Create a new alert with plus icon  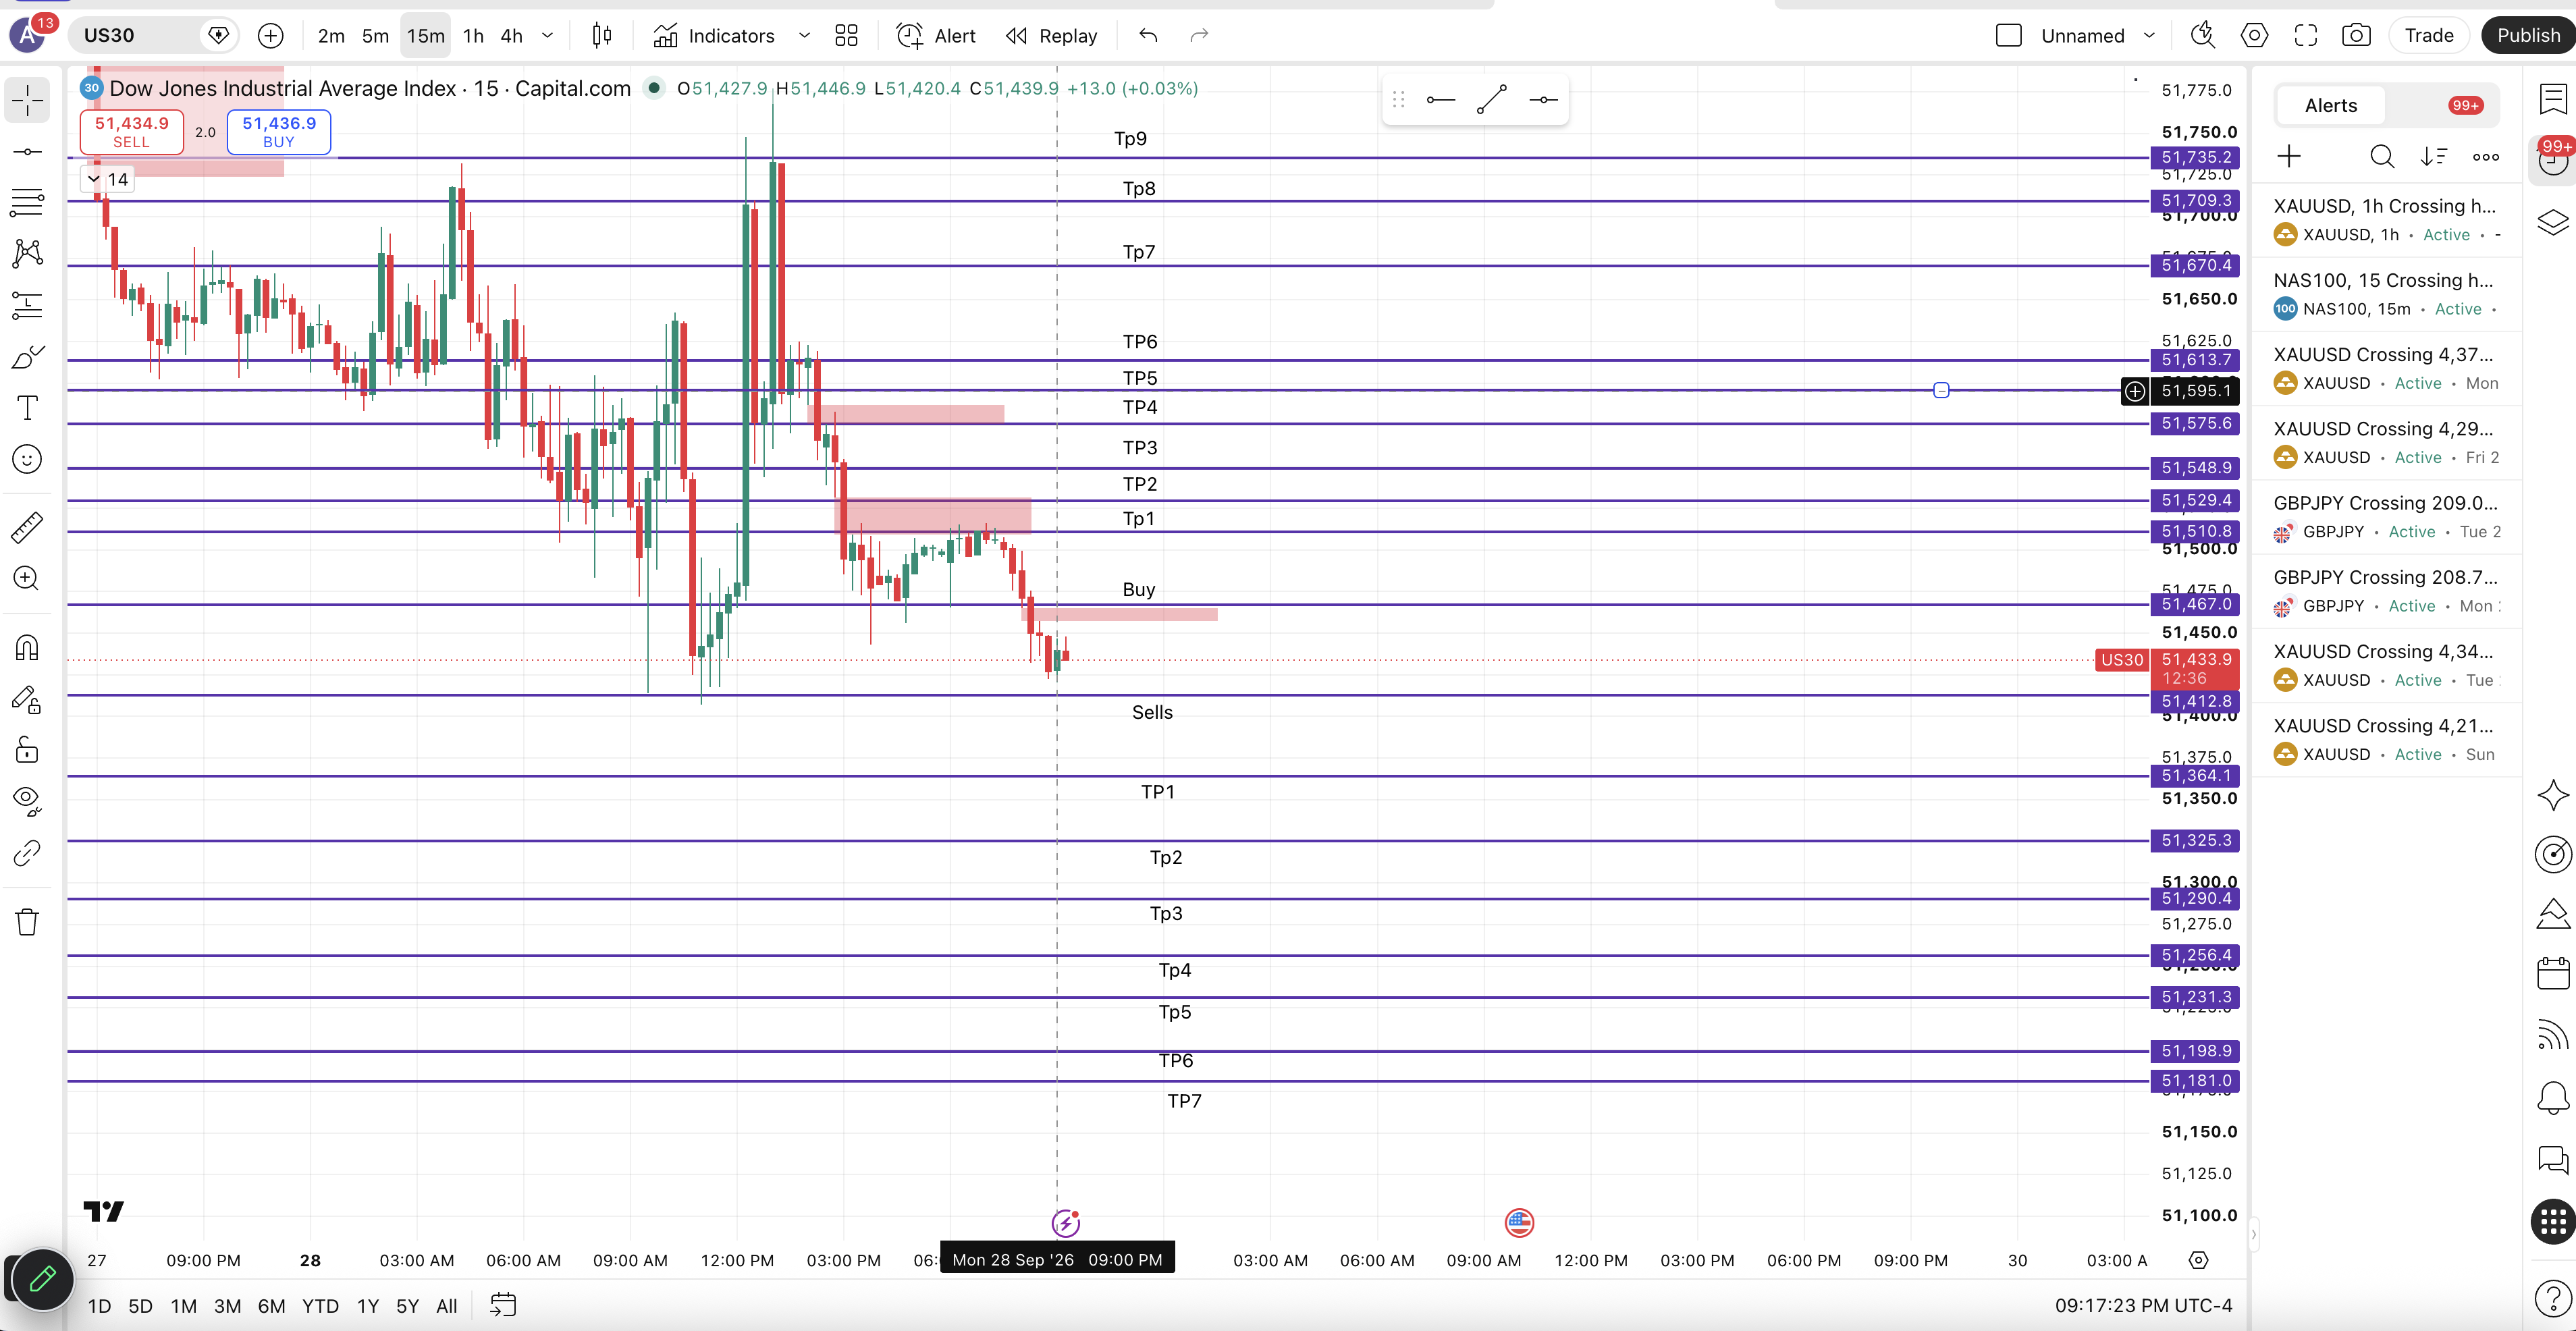click(2289, 157)
